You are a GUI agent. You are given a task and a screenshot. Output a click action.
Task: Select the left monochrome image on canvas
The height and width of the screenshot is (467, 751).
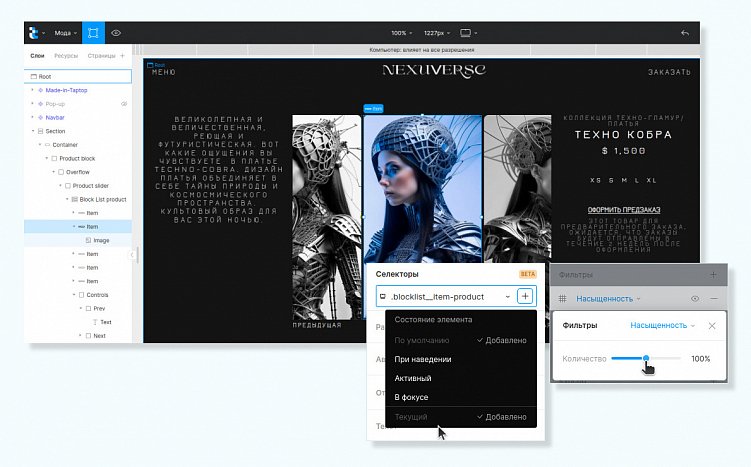(327, 217)
